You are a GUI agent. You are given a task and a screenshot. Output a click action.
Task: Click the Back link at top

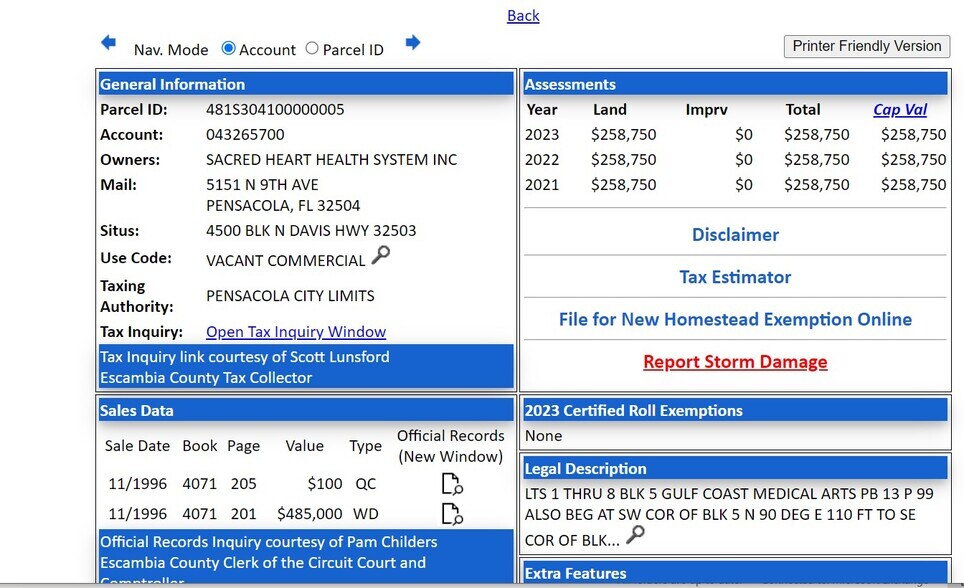(523, 15)
